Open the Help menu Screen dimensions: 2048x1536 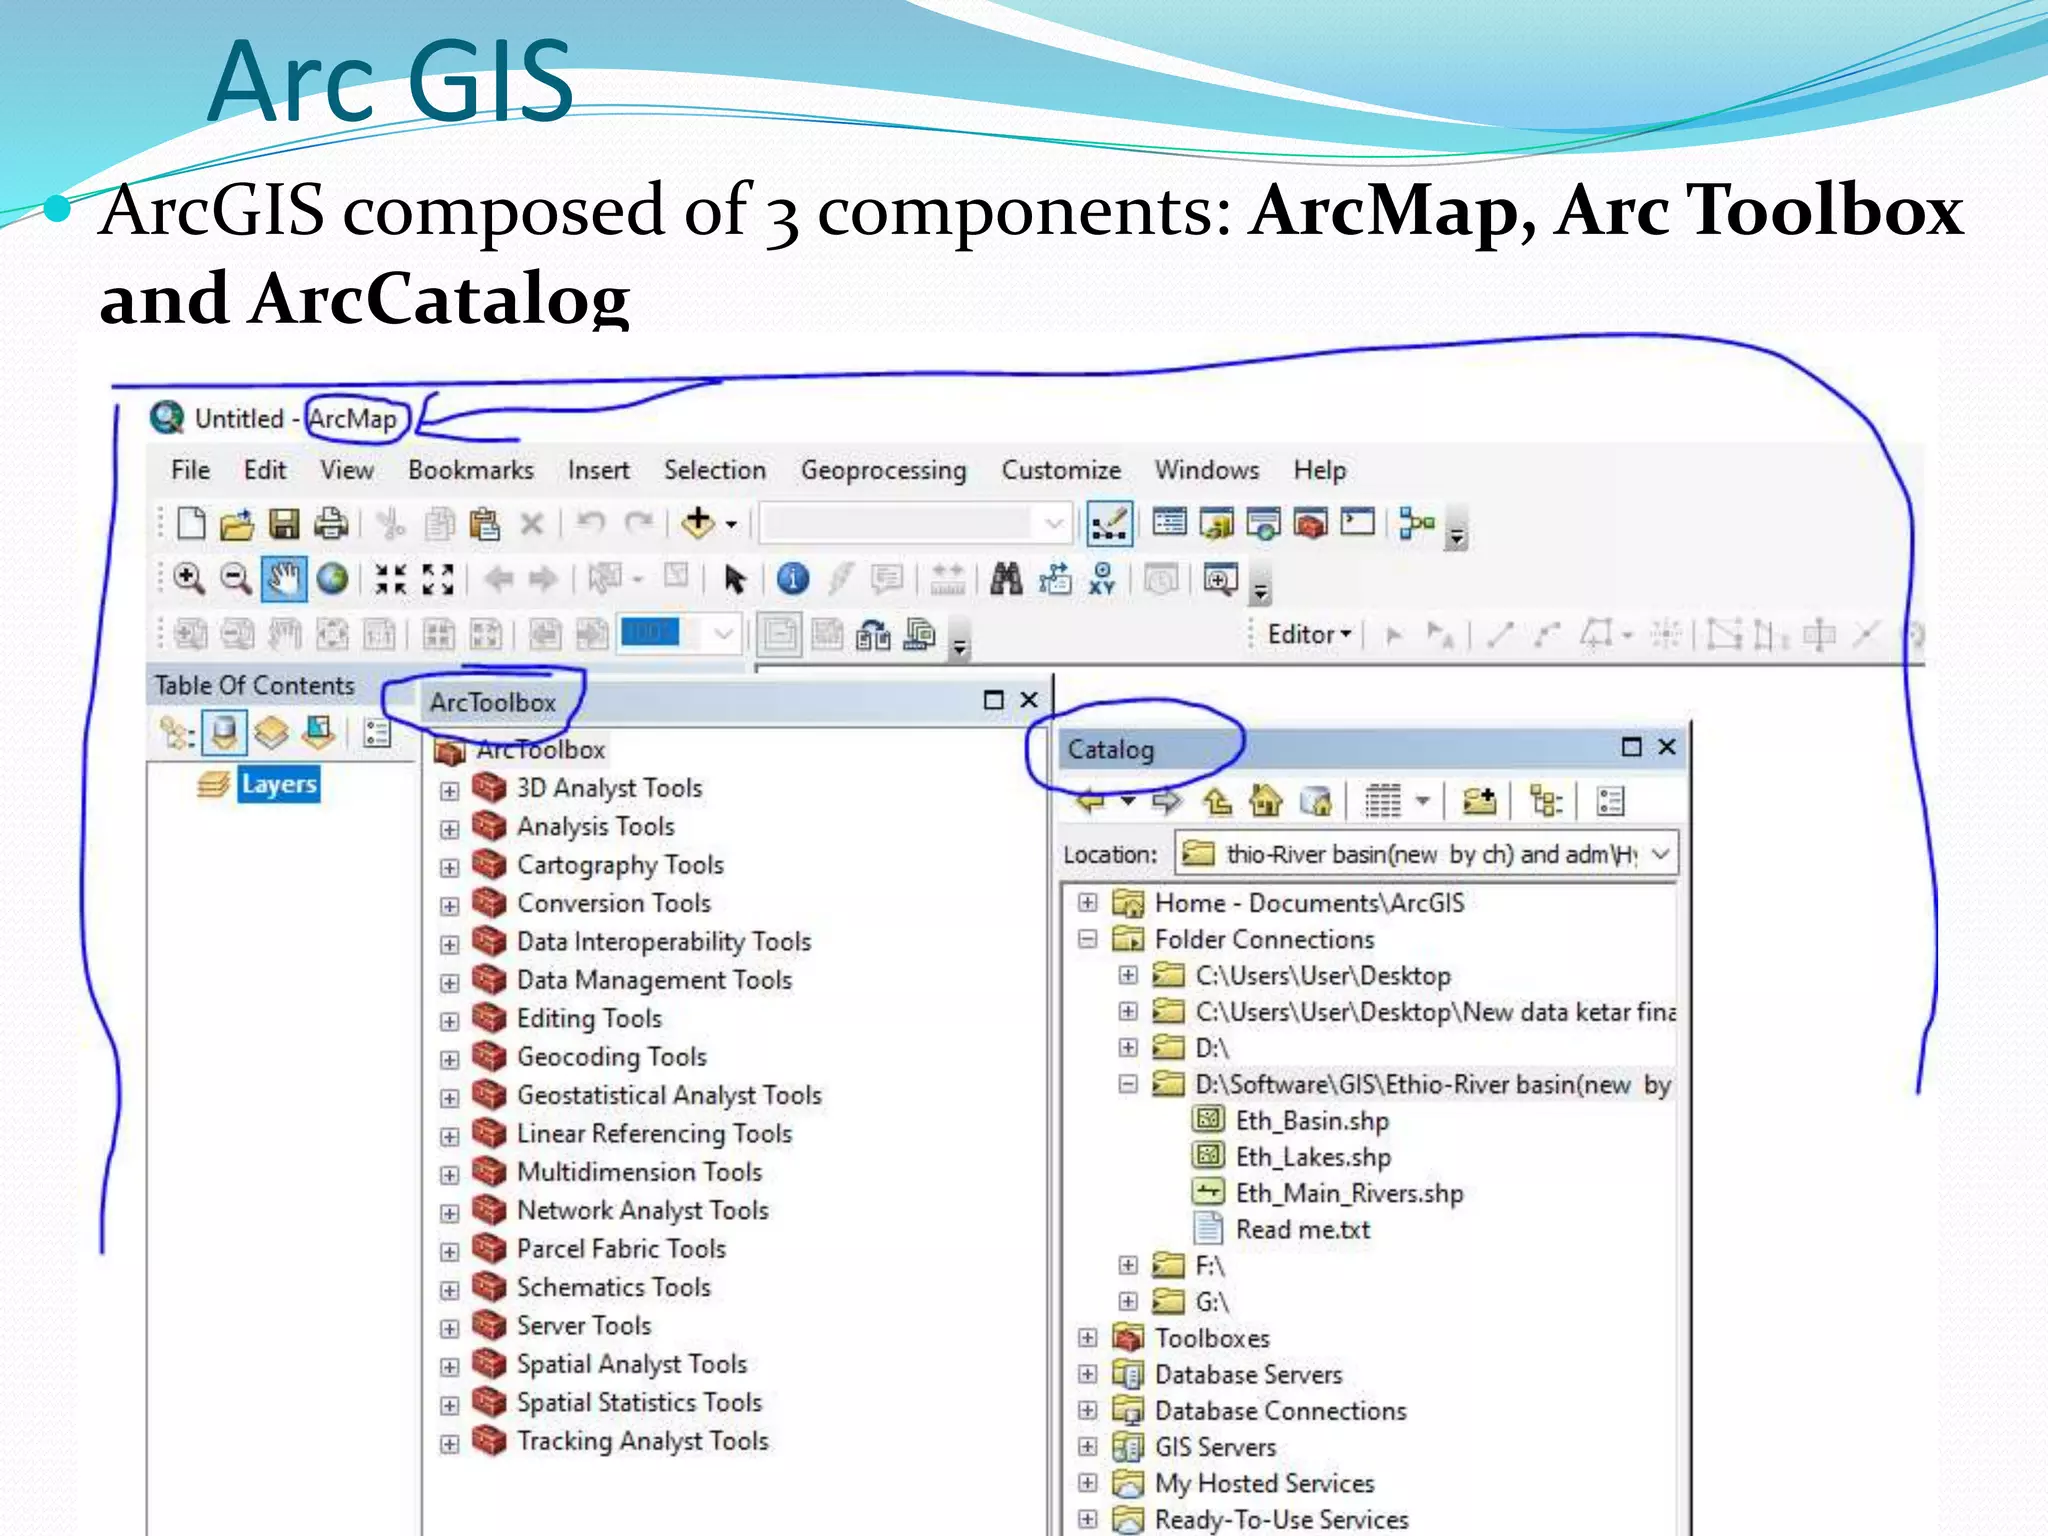(x=1319, y=470)
